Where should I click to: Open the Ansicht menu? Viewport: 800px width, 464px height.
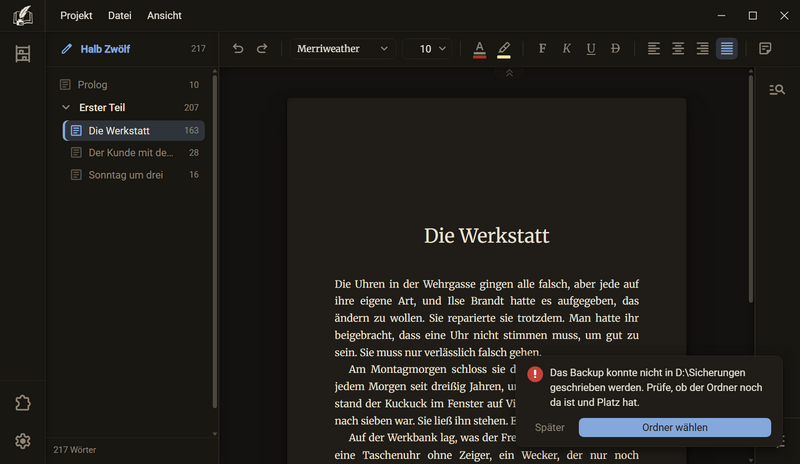coord(164,16)
